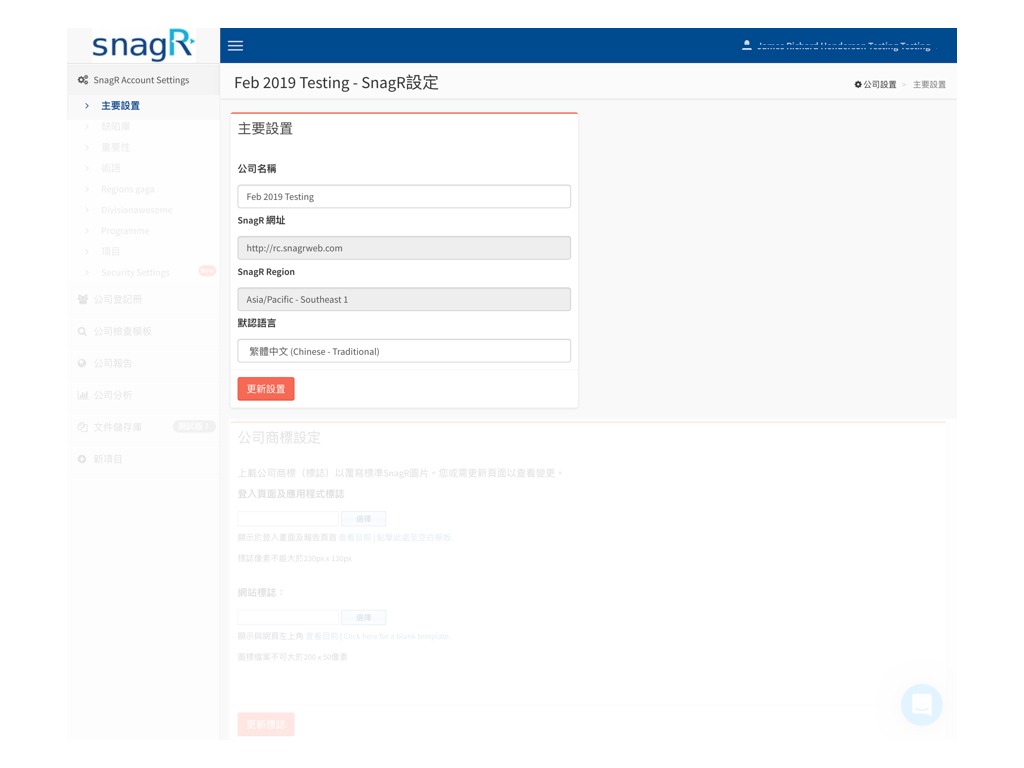This screenshot has width=1024, height=768.
Task: Click the SnagR Region field
Action: (x=404, y=299)
